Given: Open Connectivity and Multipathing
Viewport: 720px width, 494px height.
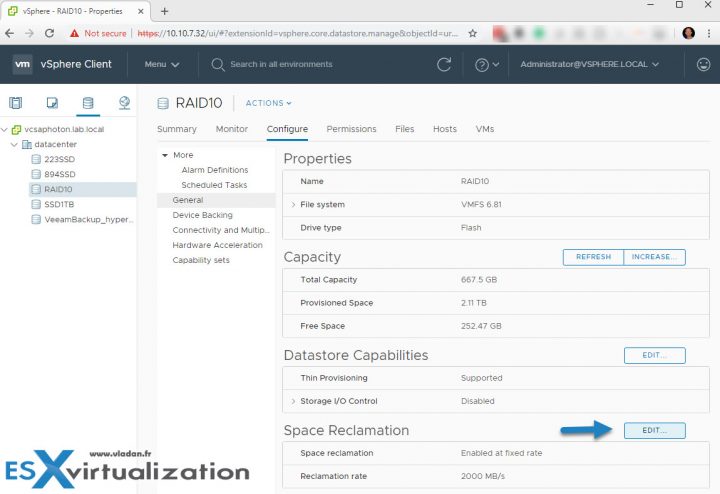Looking at the screenshot, I should (x=221, y=230).
